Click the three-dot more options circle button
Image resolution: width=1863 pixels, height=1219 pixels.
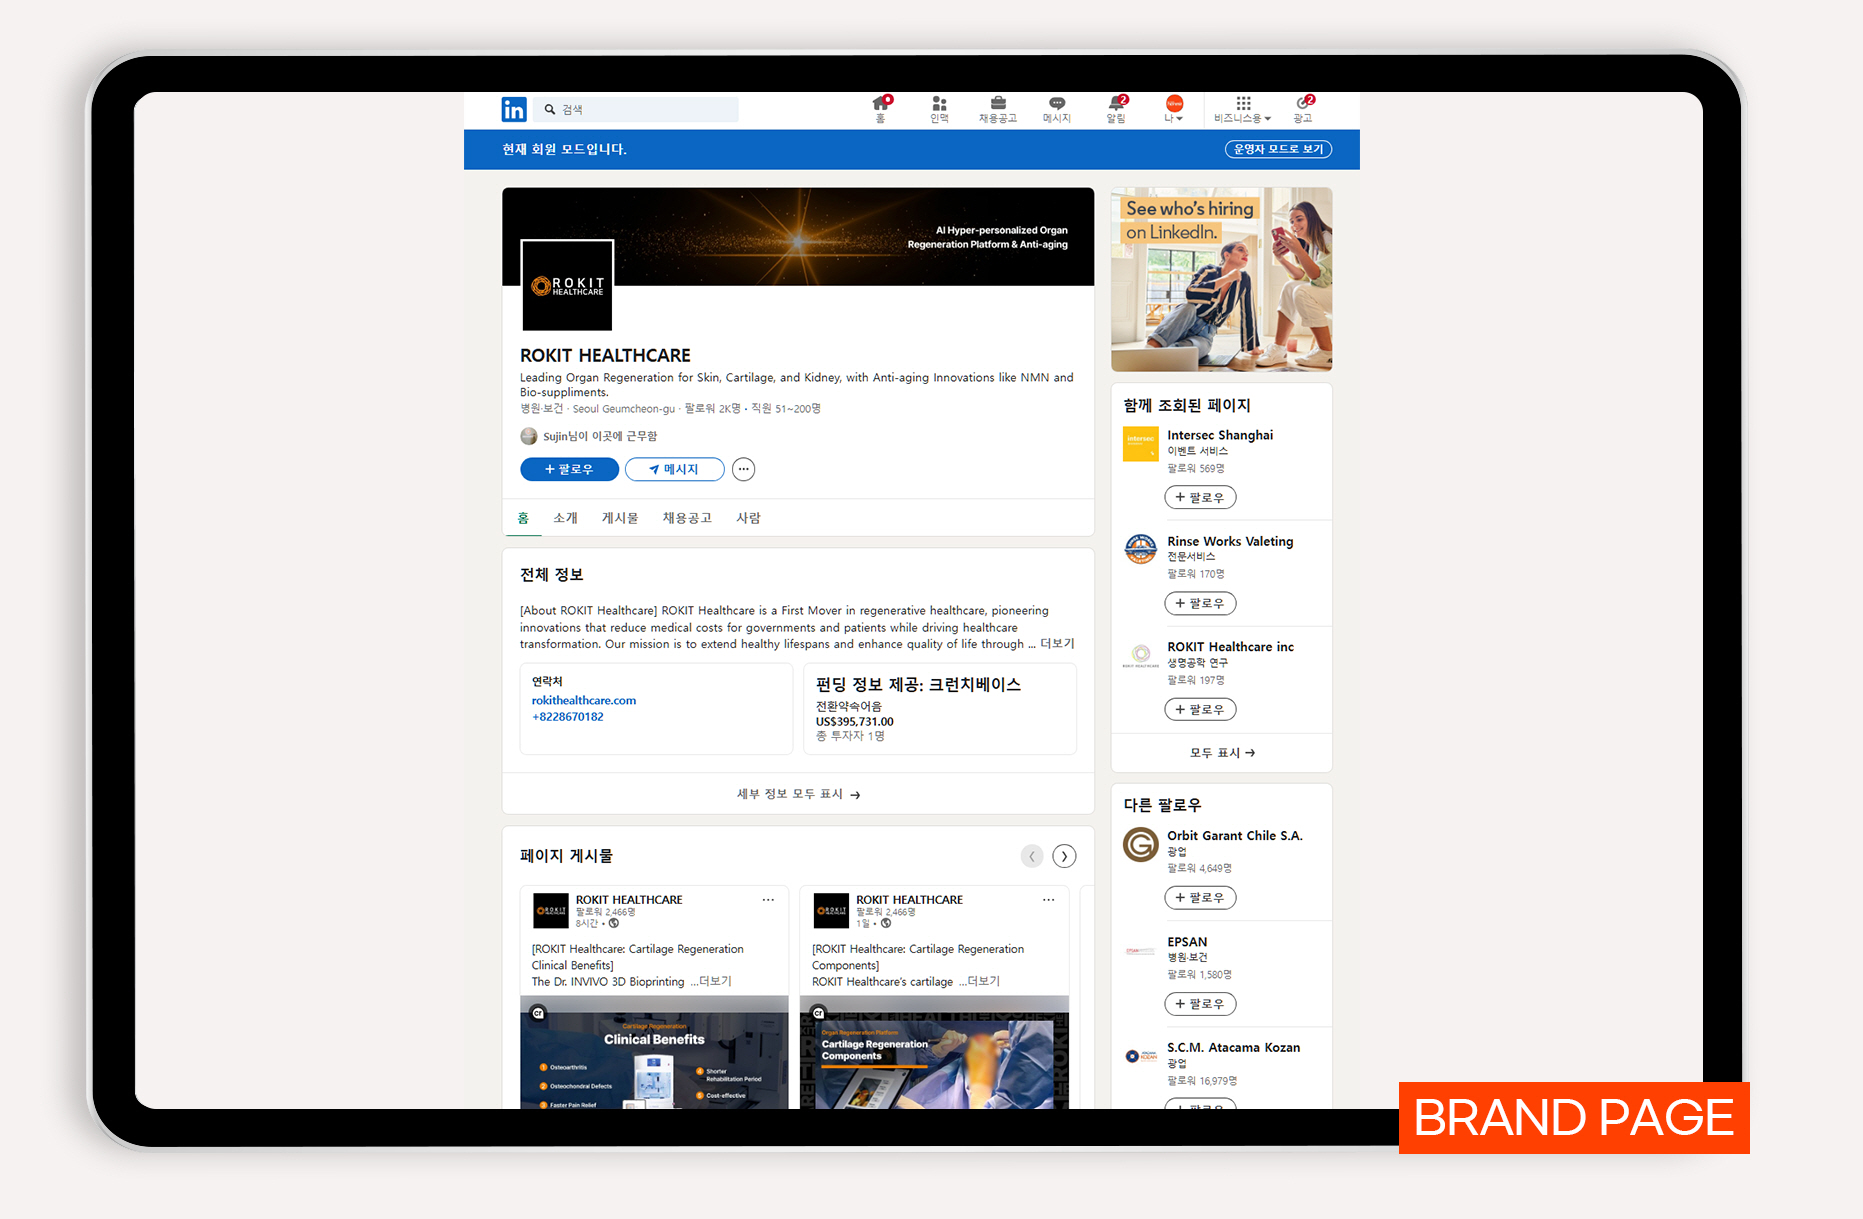point(743,469)
